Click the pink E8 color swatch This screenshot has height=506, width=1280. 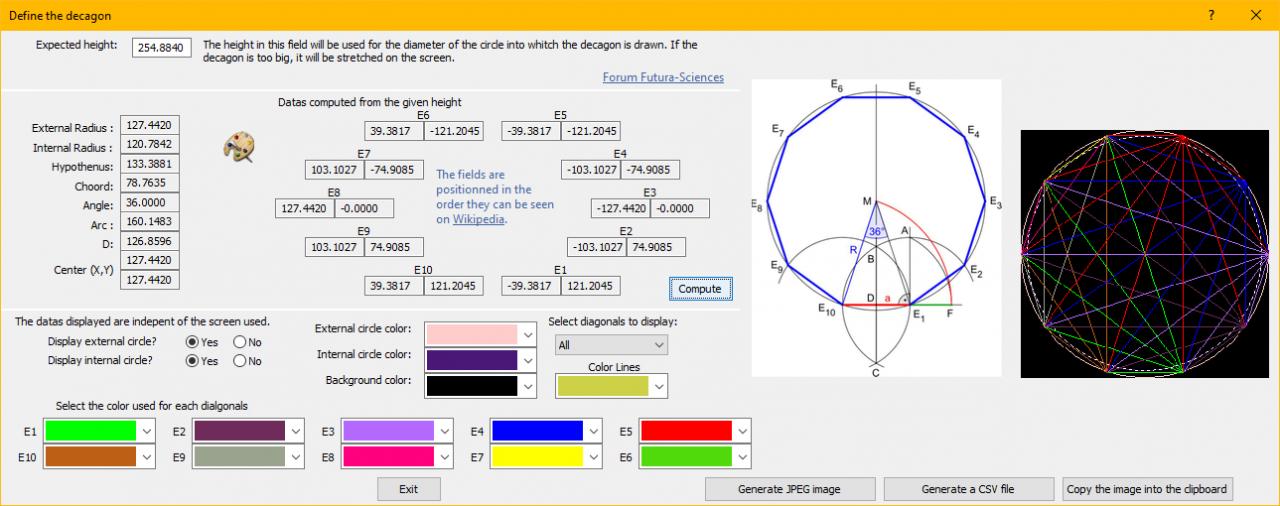[x=388, y=457]
